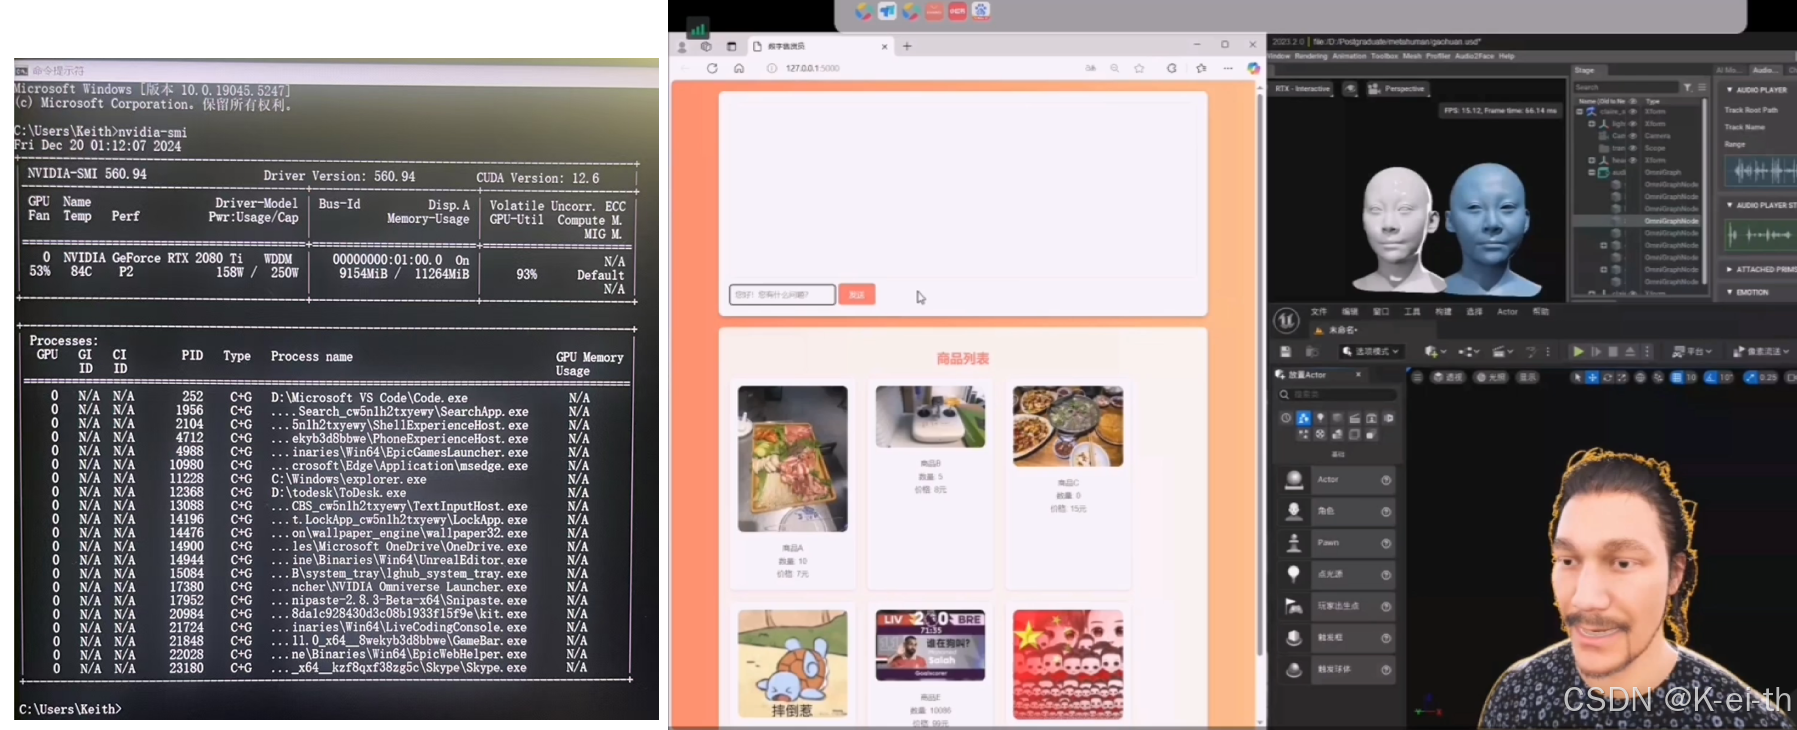Viewport: 1797px width, 730px height.
Task: Click Stage search field
Action: pyautogui.click(x=1625, y=87)
